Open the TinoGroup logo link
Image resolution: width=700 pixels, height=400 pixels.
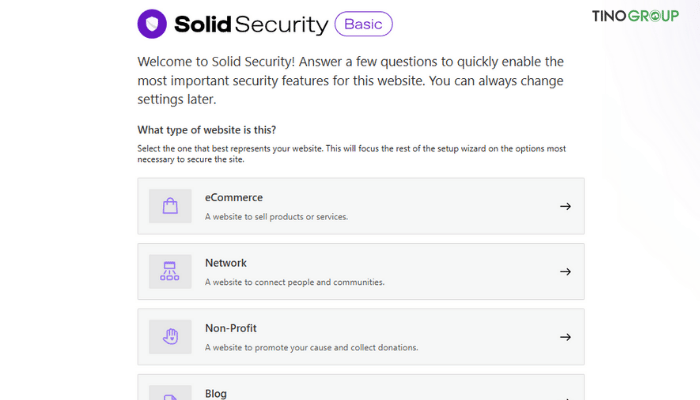pyautogui.click(x=635, y=16)
